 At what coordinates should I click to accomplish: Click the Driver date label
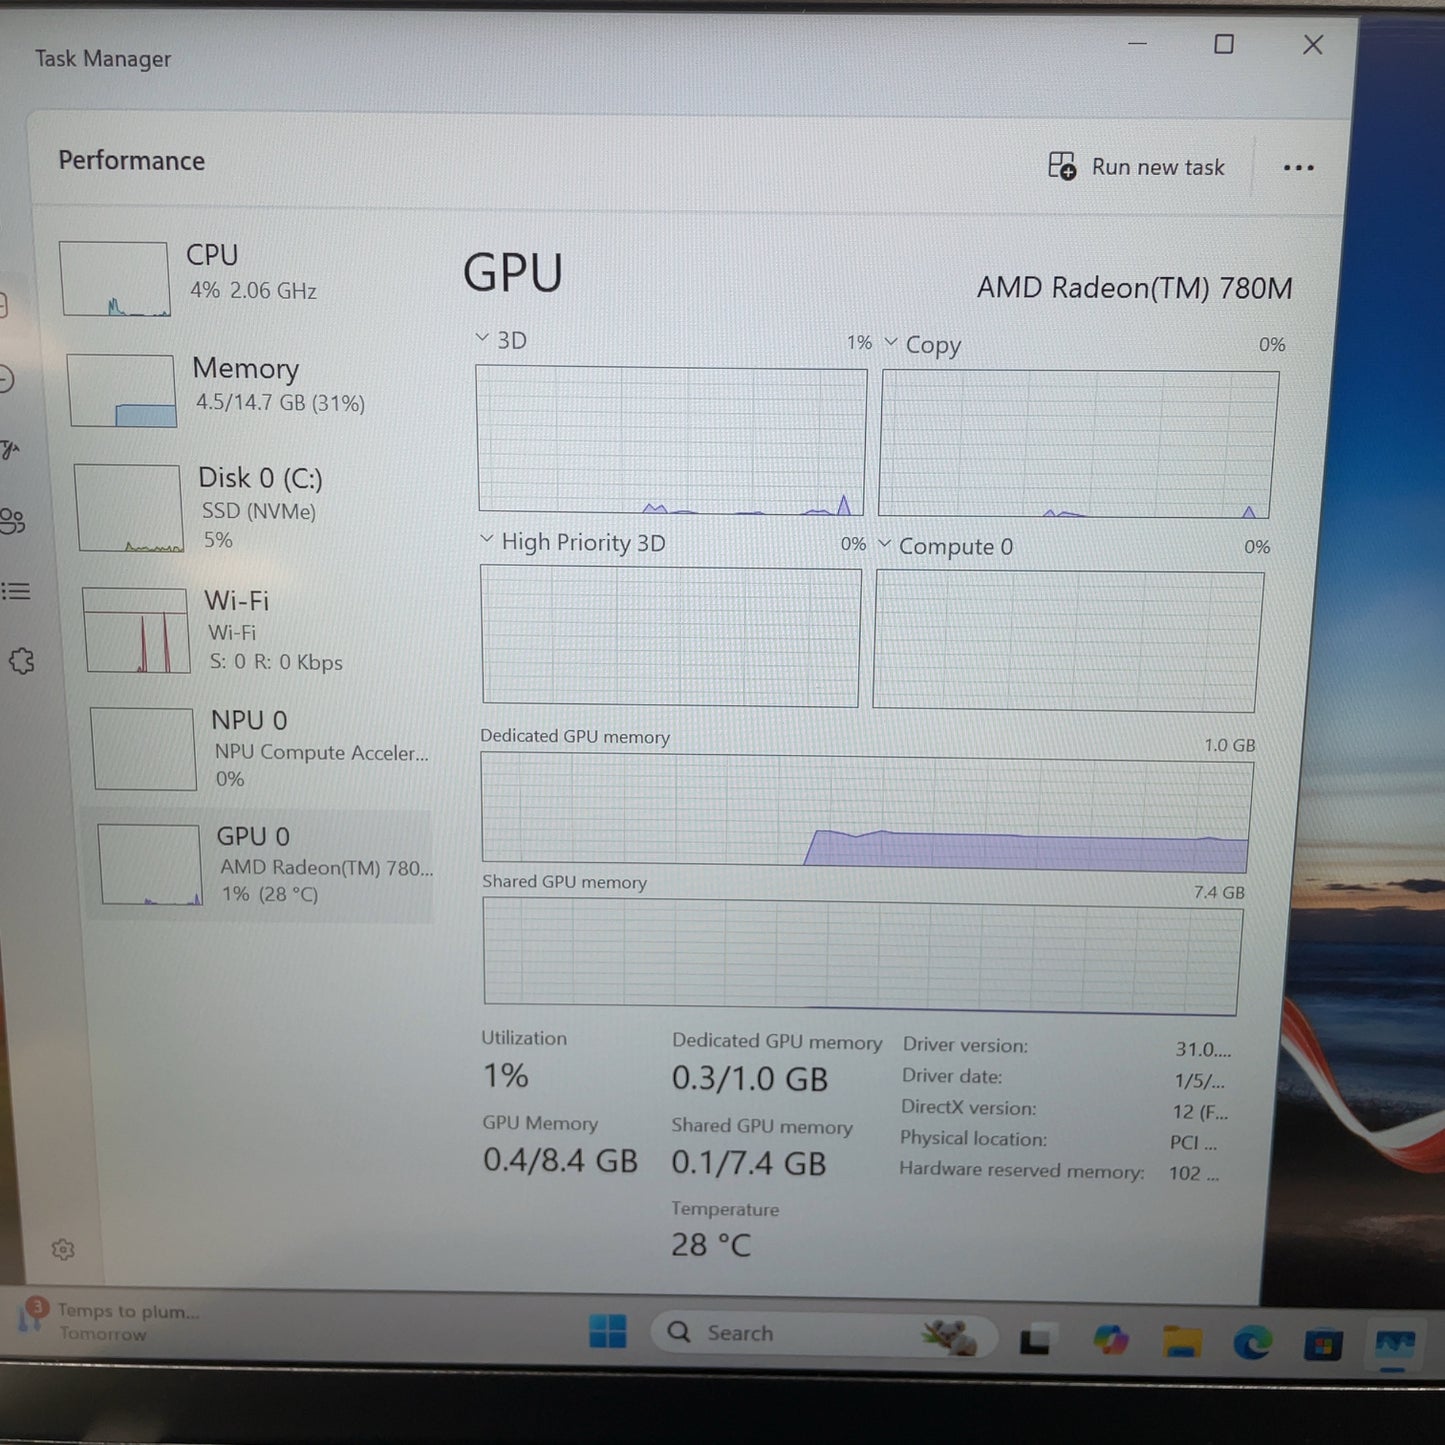951,1076
